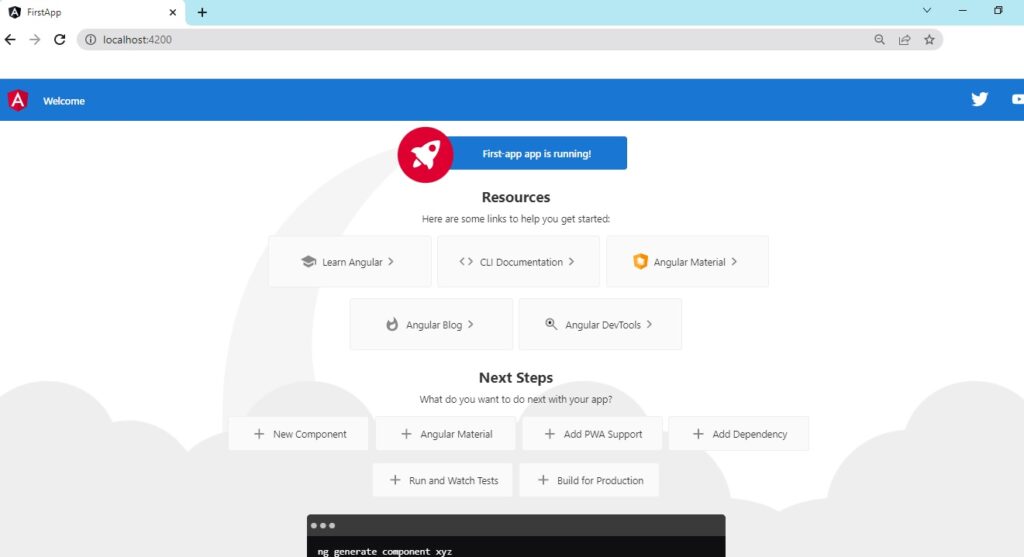The image size is (1024, 557).
Task: Choose Add Dependency step
Action: (x=739, y=434)
